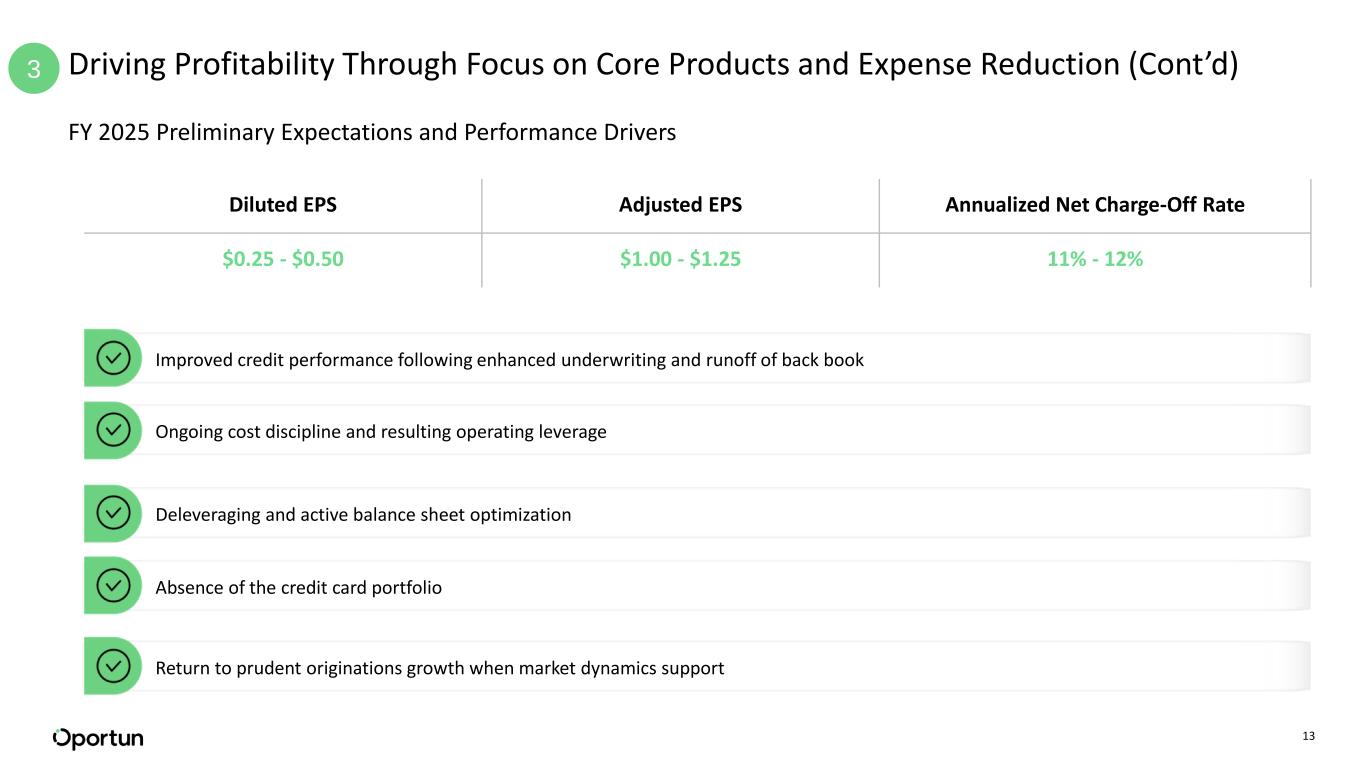Click checkmark icon beside ongoing cost discipline
Viewport: 1365px width, 768px height.
pyautogui.click(x=114, y=430)
